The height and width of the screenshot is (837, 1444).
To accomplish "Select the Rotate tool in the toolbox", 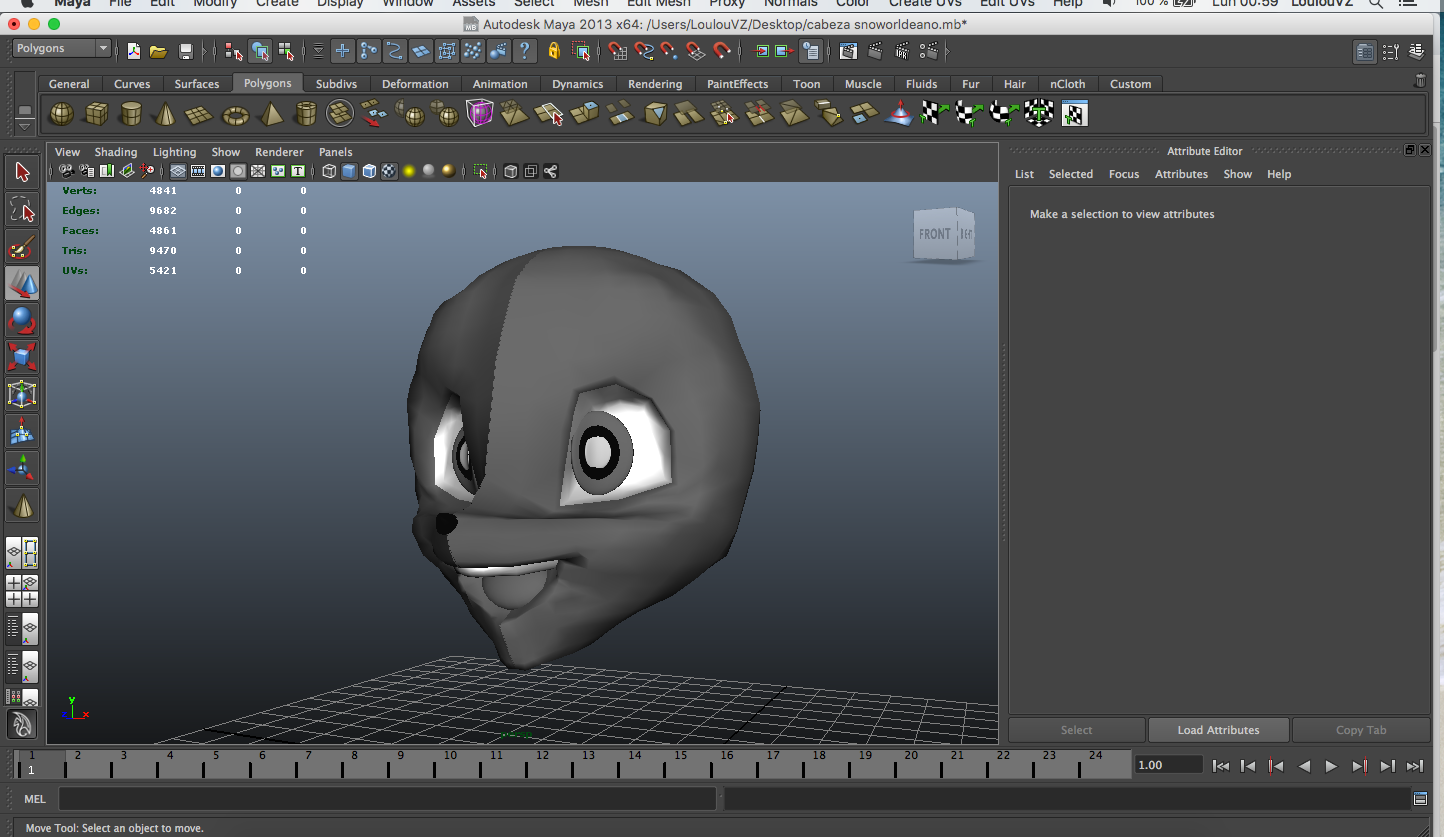I will click(x=22, y=321).
